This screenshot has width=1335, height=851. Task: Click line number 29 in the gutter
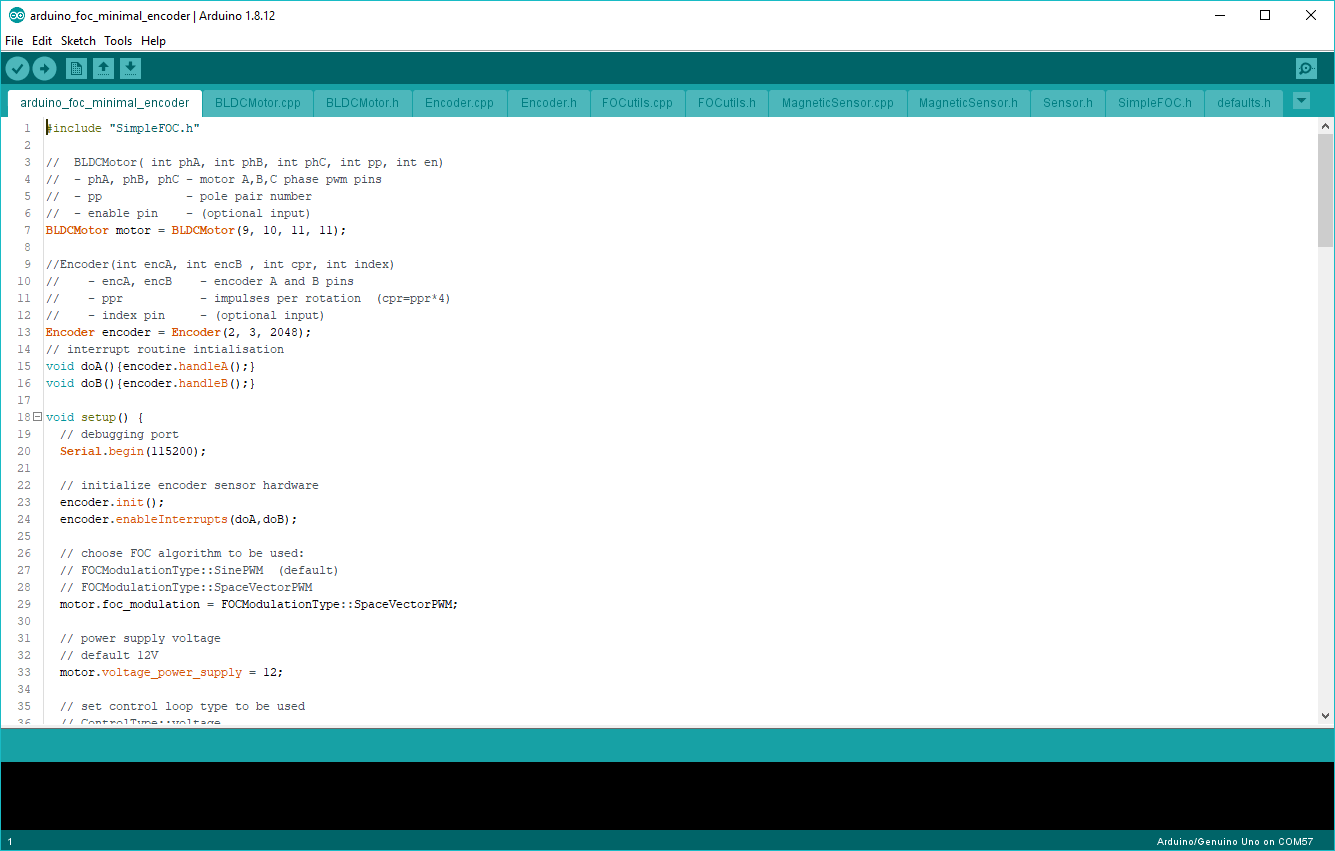tap(24, 604)
